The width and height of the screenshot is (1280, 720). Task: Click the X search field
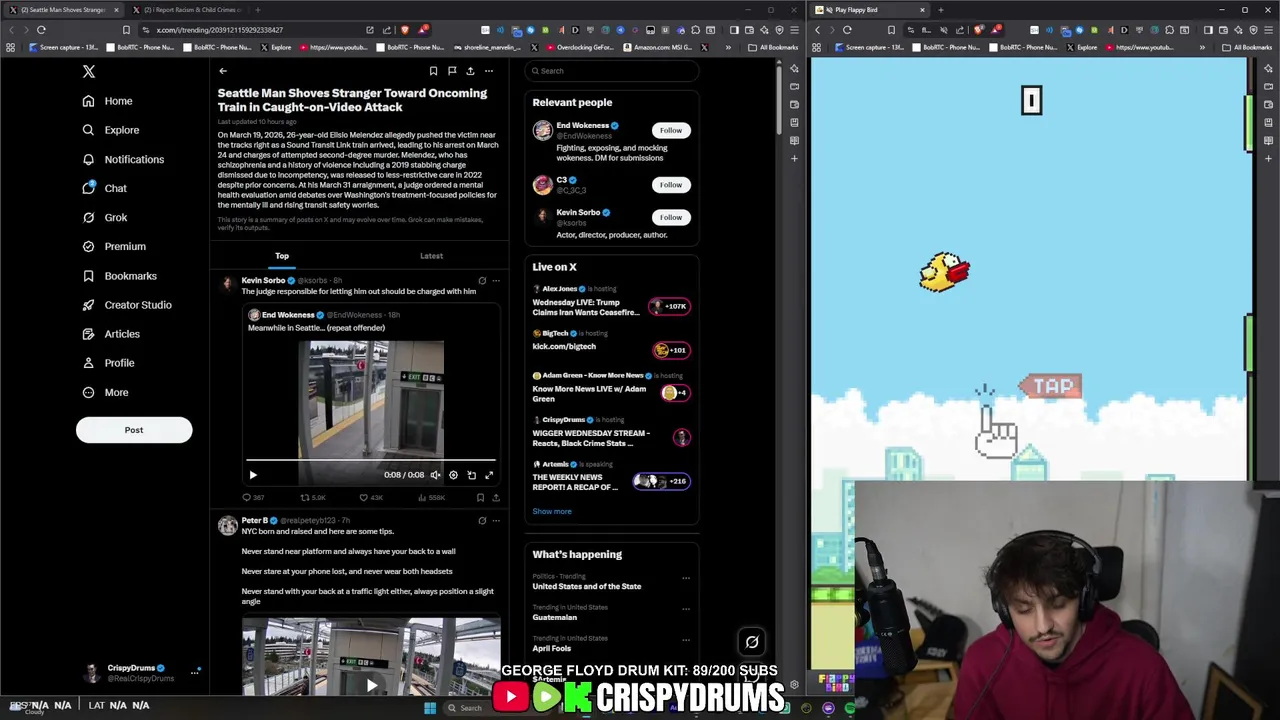pyautogui.click(x=611, y=71)
